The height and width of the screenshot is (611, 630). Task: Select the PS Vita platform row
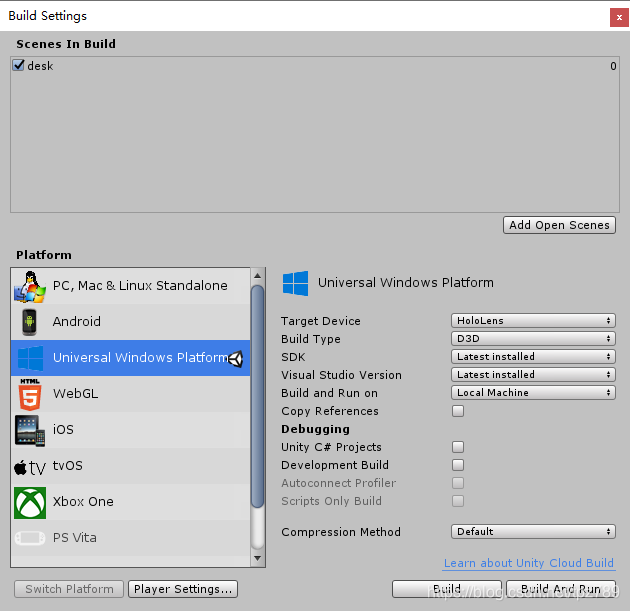pyautogui.click(x=131, y=538)
